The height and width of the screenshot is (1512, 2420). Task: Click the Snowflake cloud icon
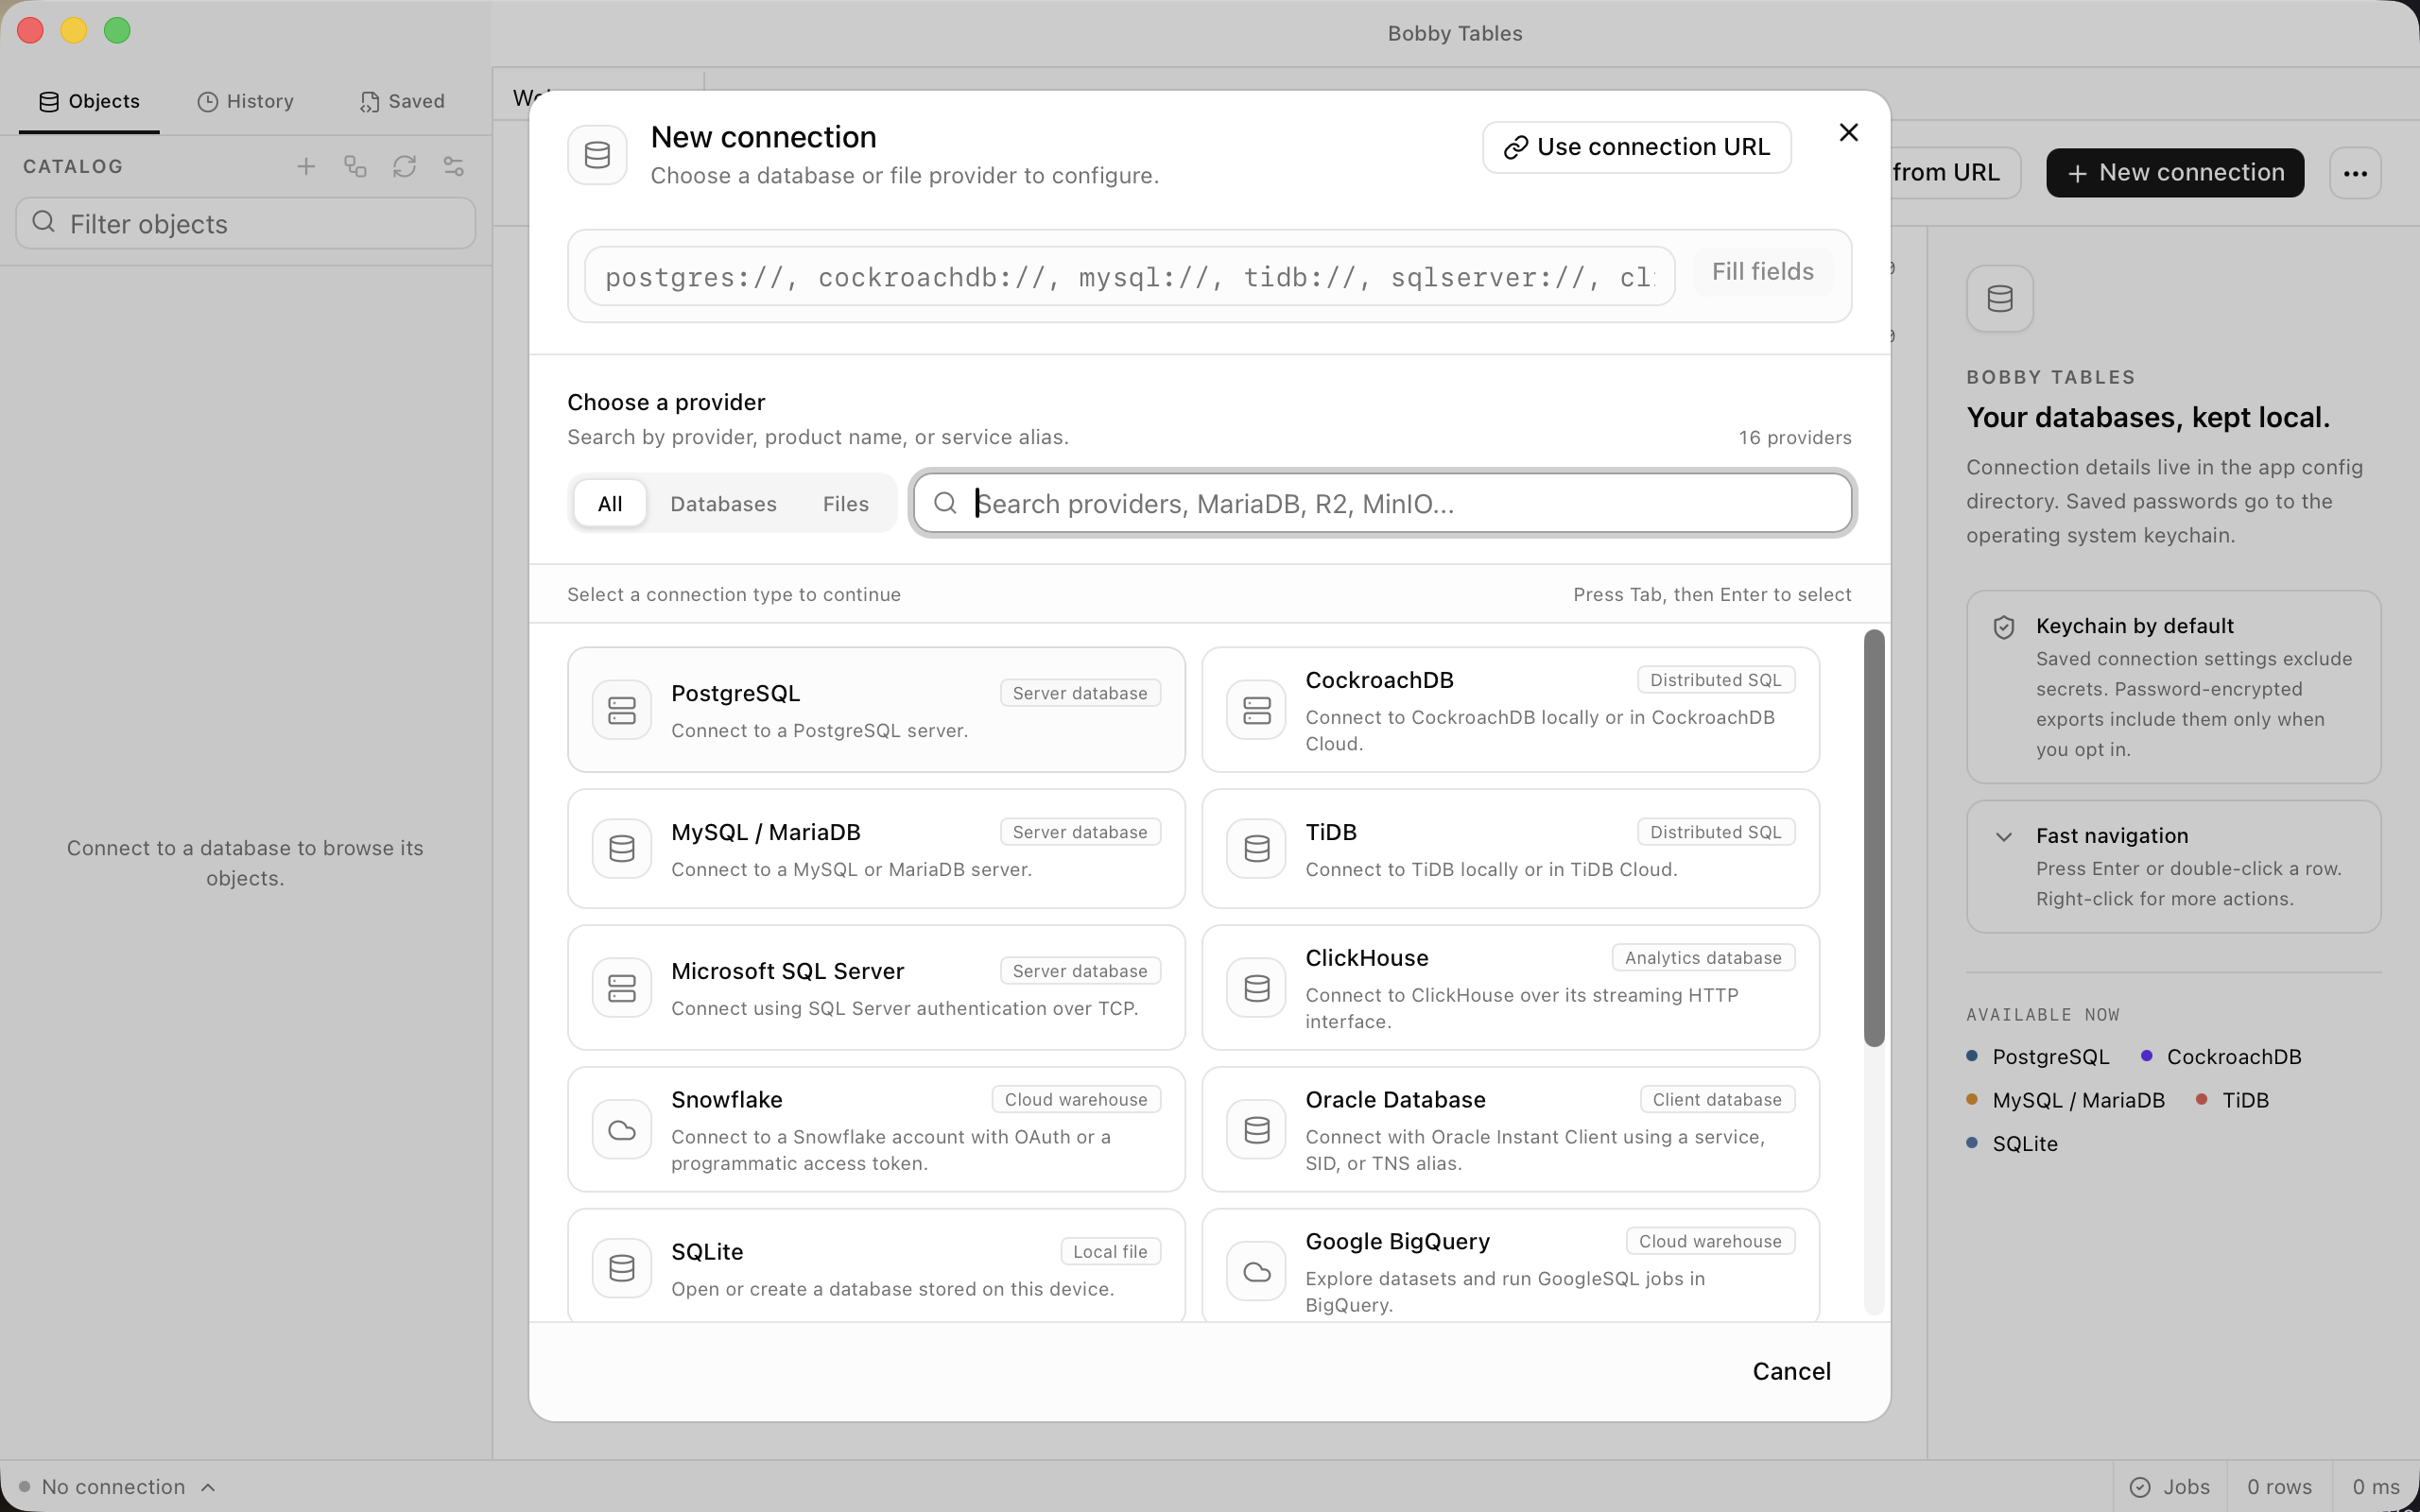tap(621, 1130)
